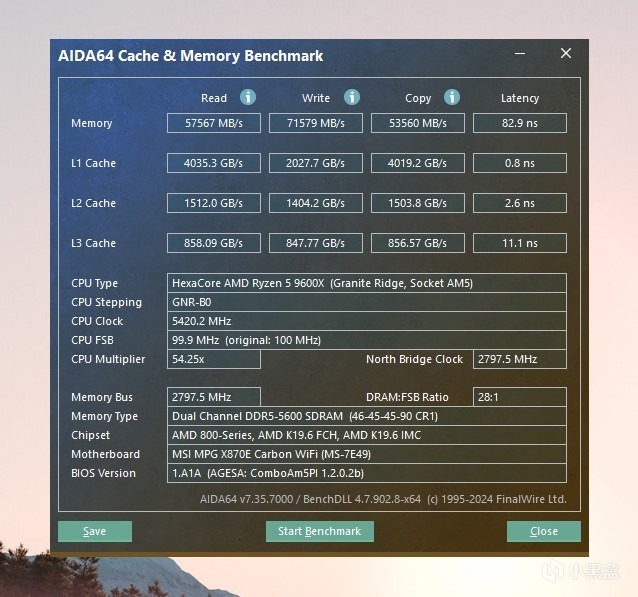Viewport: 638px width, 597px height.
Task: Click the Motherboard label
Action: click(x=105, y=454)
